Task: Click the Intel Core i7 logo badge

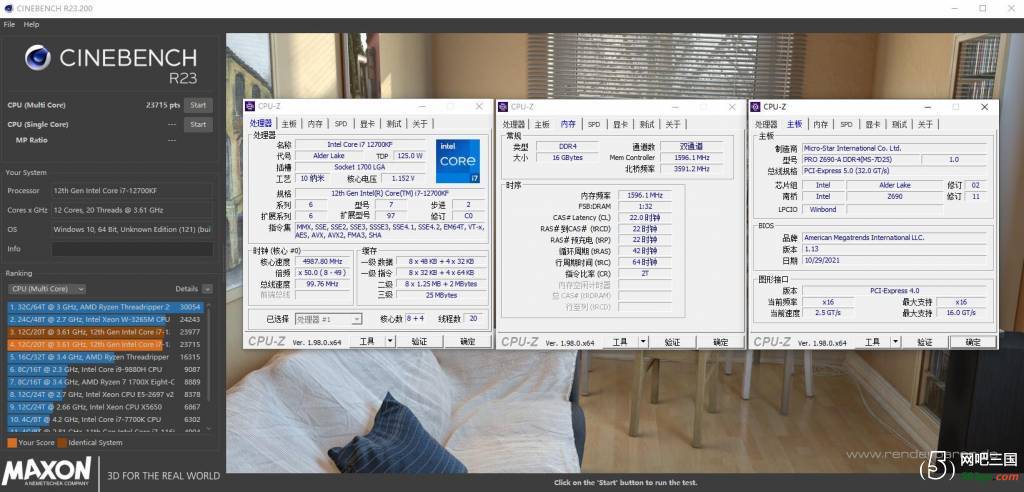Action: pyautogui.click(x=458, y=161)
